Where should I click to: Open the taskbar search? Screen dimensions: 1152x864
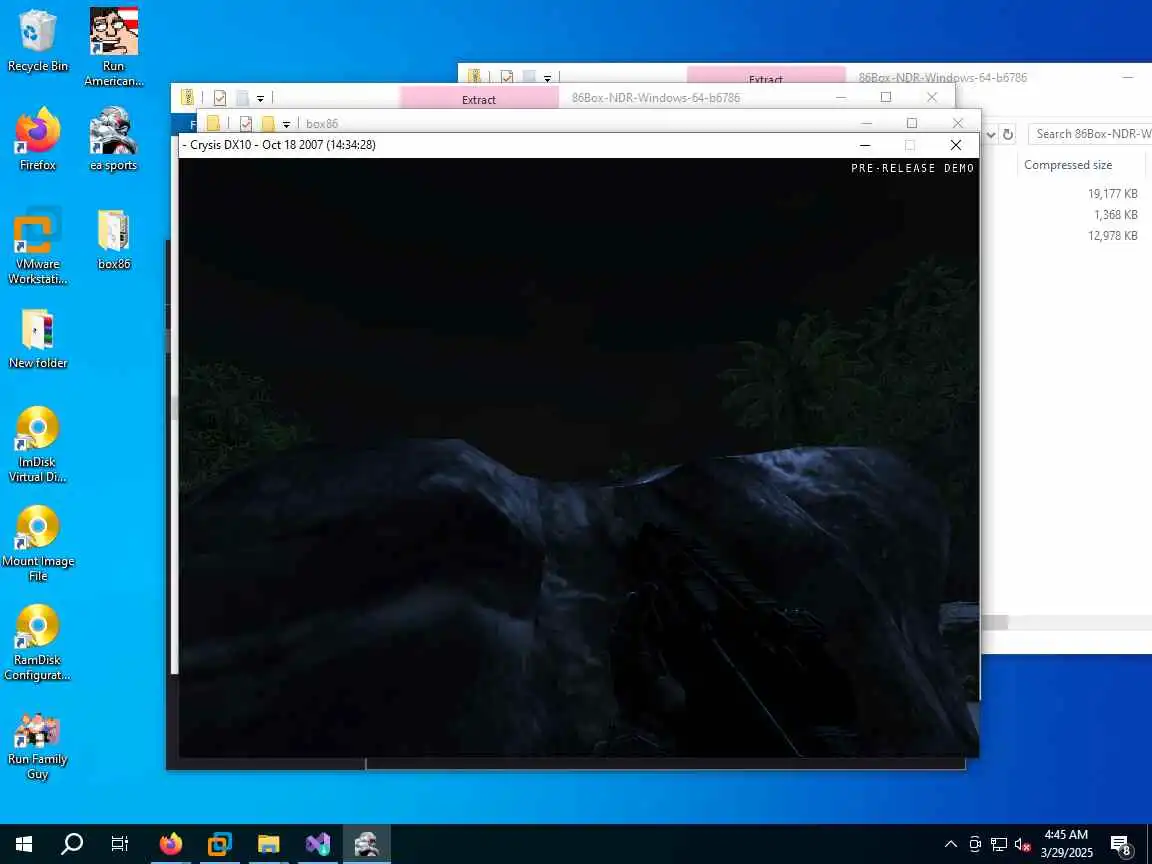coord(71,843)
